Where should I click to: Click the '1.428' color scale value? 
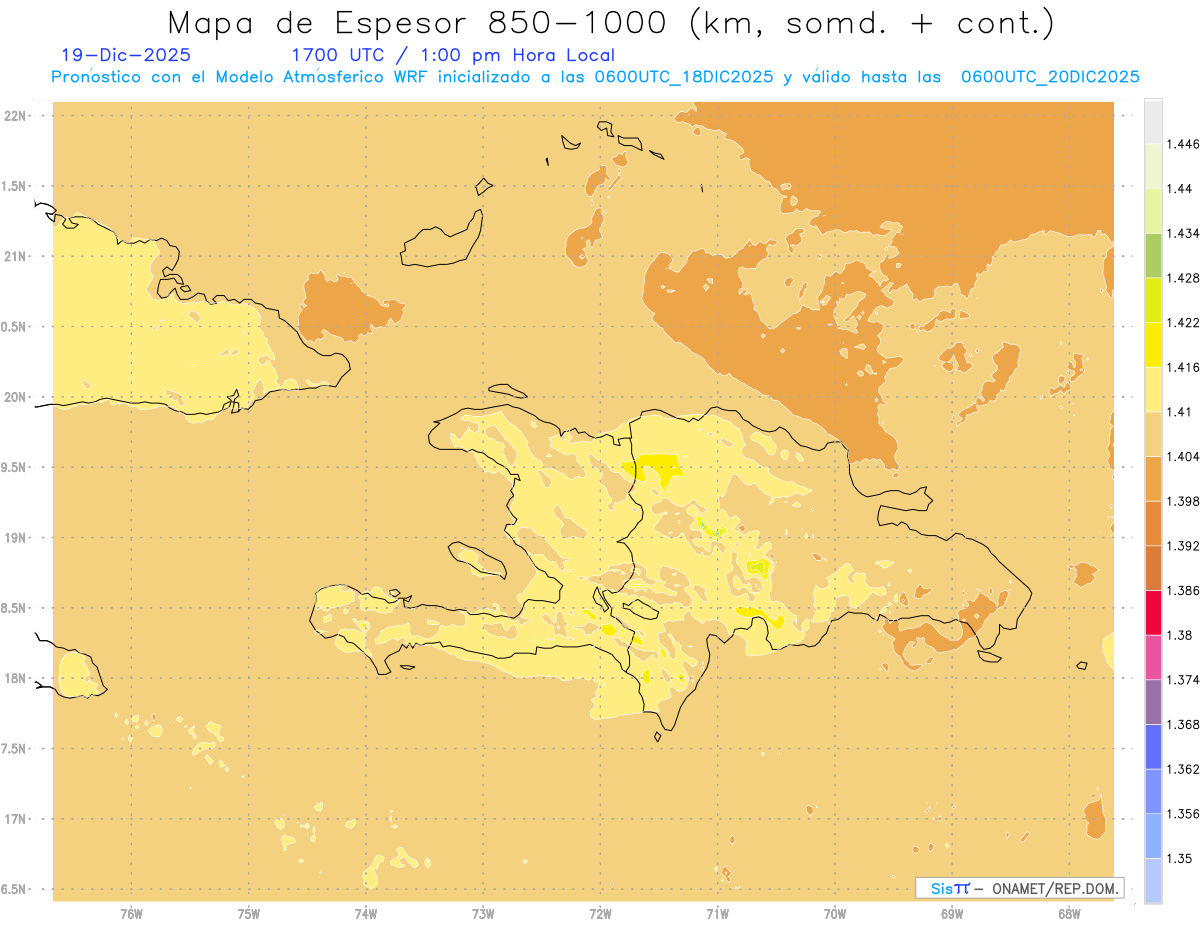pyautogui.click(x=1183, y=278)
